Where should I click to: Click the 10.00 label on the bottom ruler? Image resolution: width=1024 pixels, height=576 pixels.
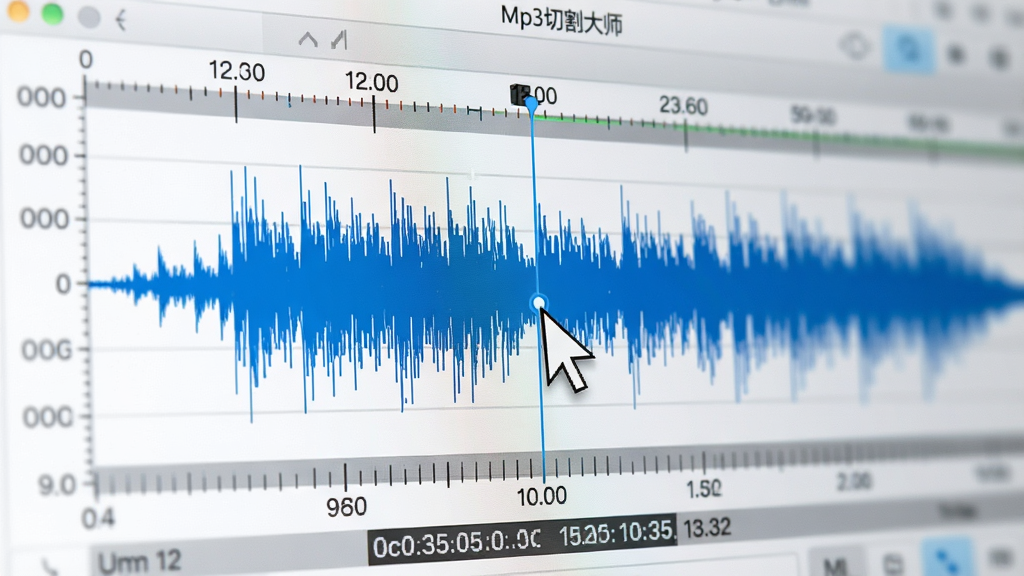tap(541, 496)
